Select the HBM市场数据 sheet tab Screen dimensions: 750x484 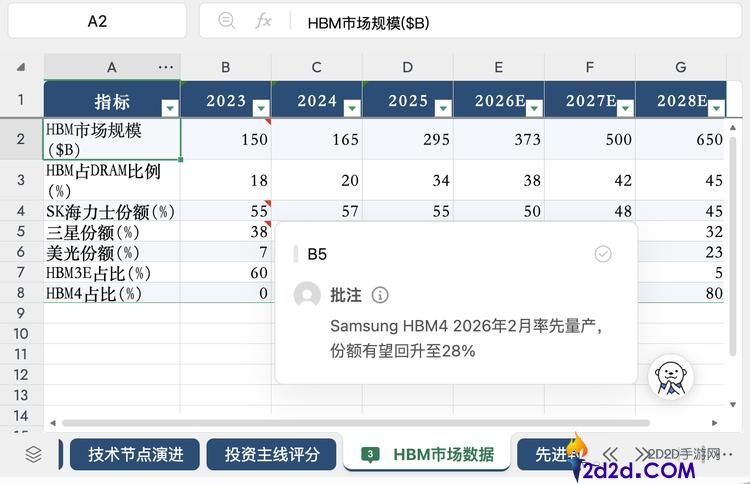point(427,454)
